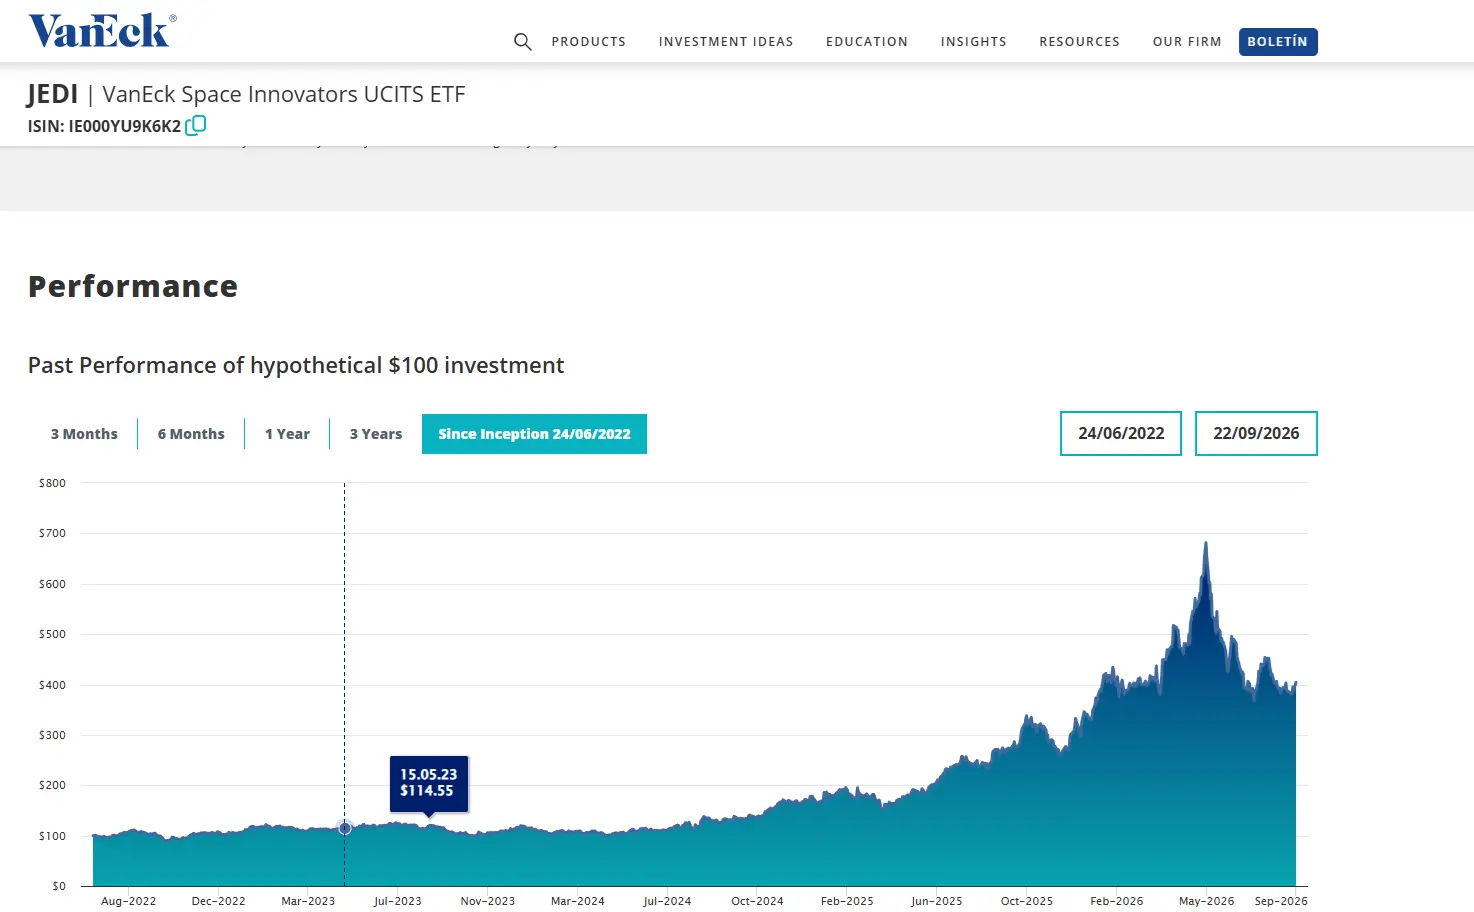Click the Past Performance of hypothetical $100 investment subtitle

(x=296, y=365)
